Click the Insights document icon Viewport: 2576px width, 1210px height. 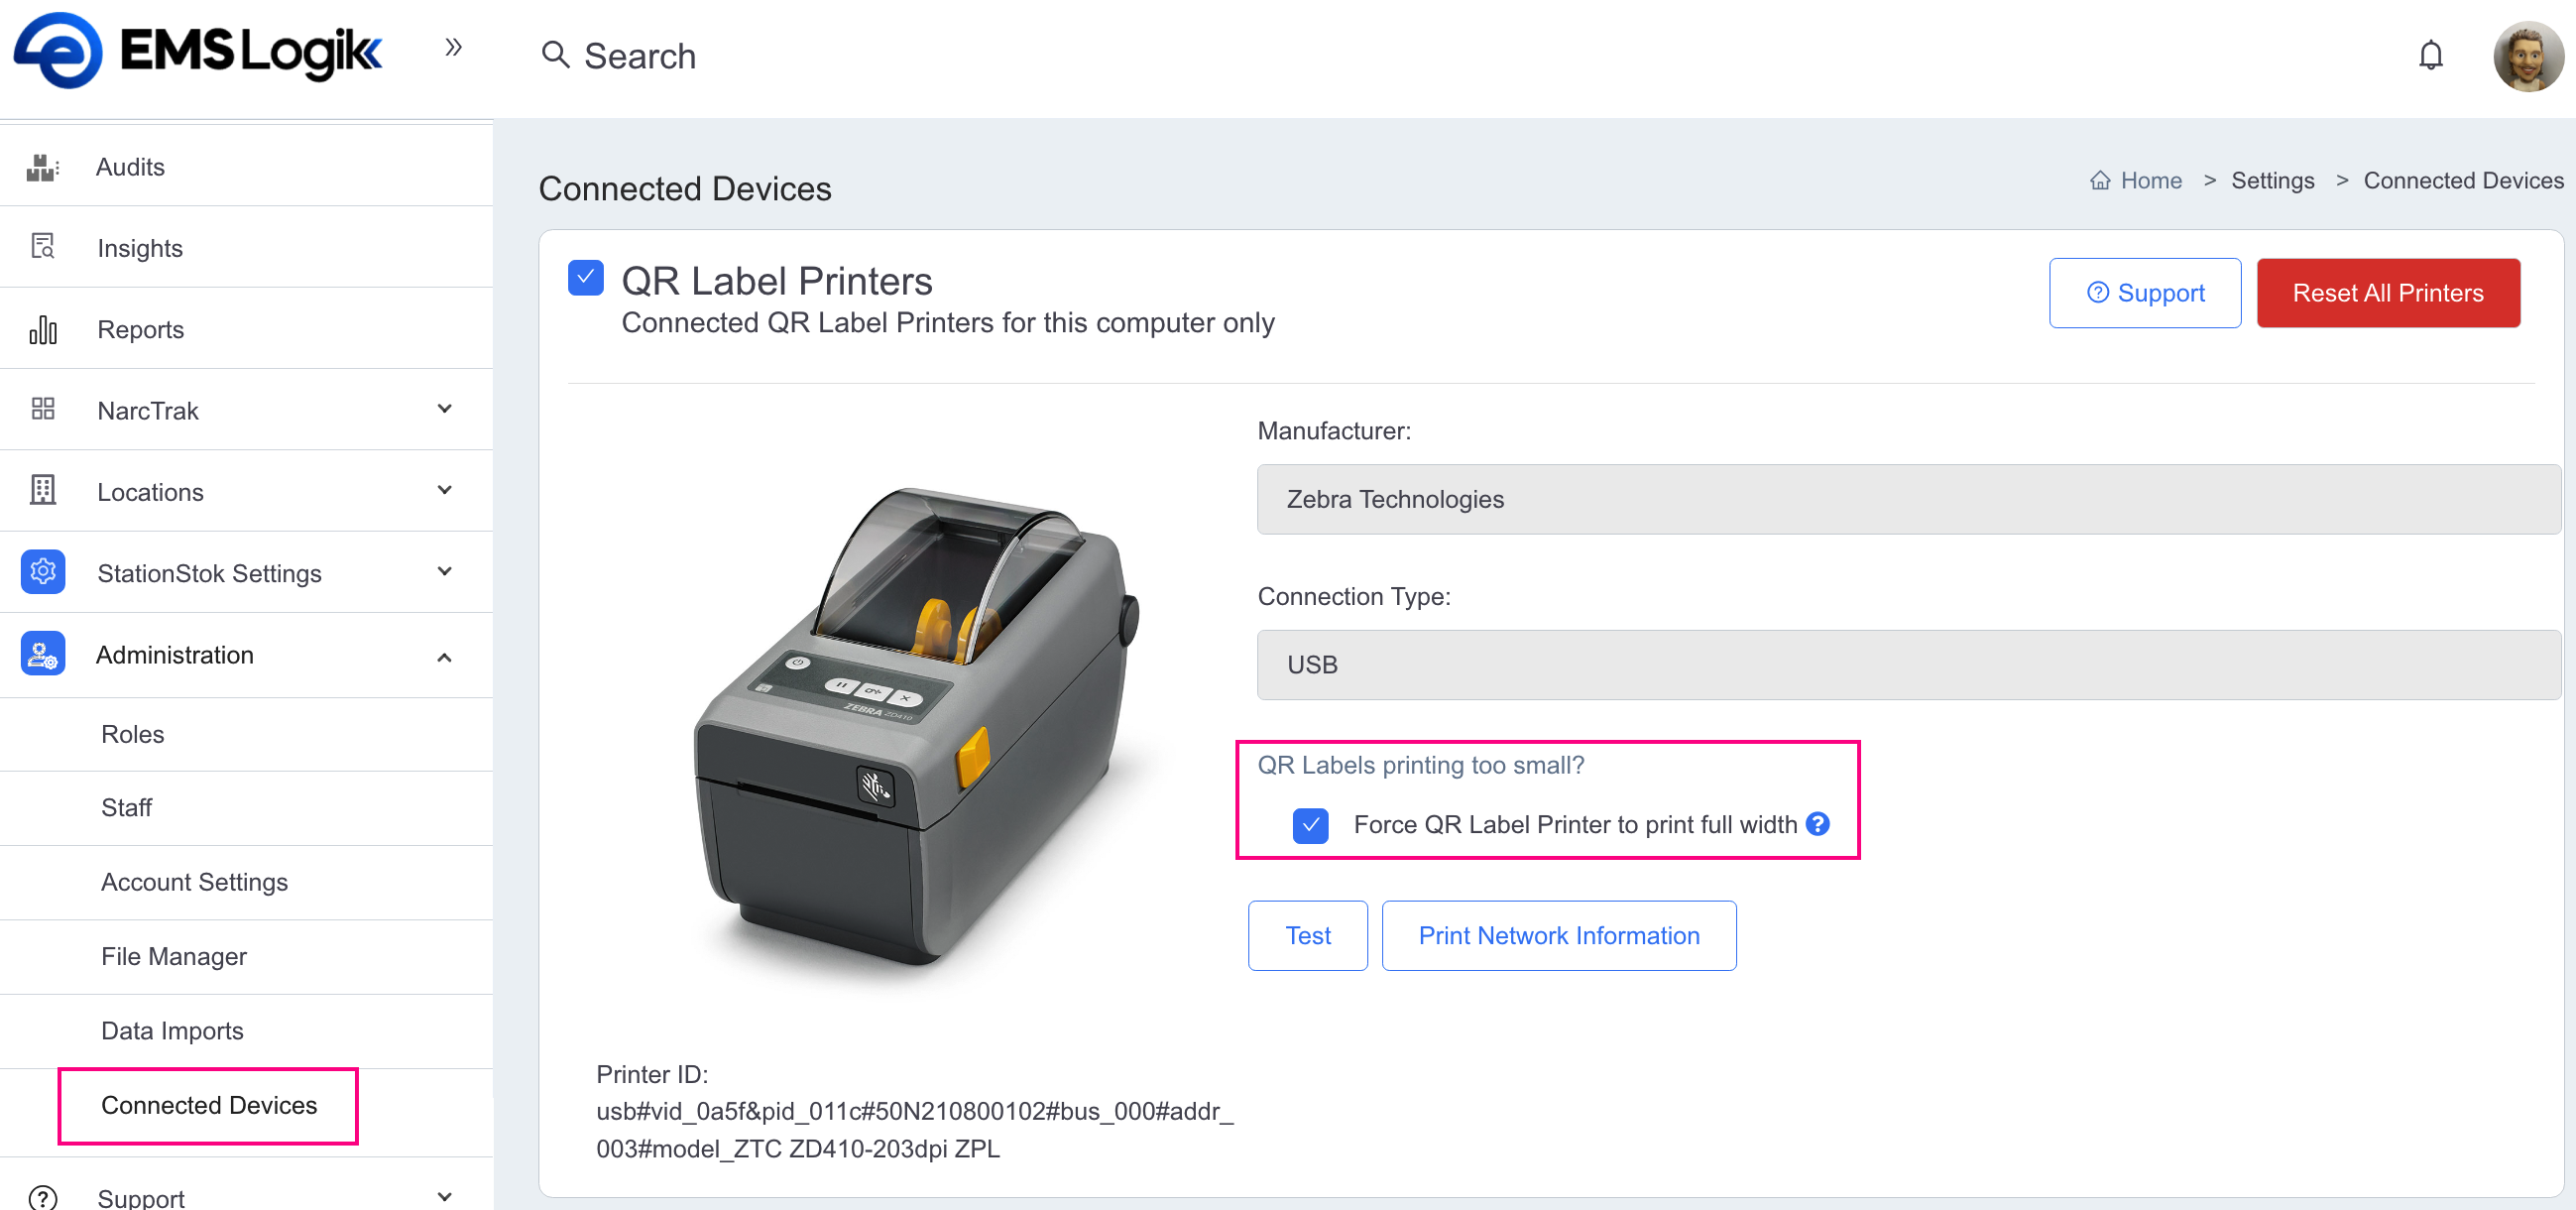coord(42,247)
